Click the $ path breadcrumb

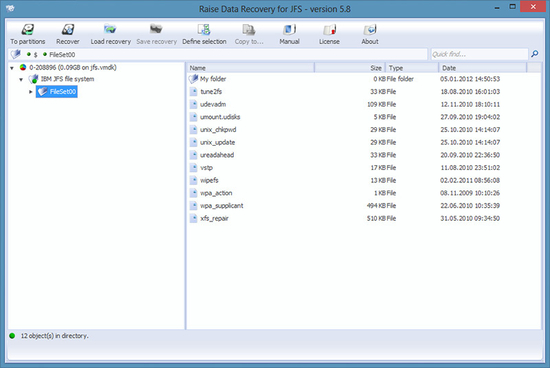tap(35, 55)
